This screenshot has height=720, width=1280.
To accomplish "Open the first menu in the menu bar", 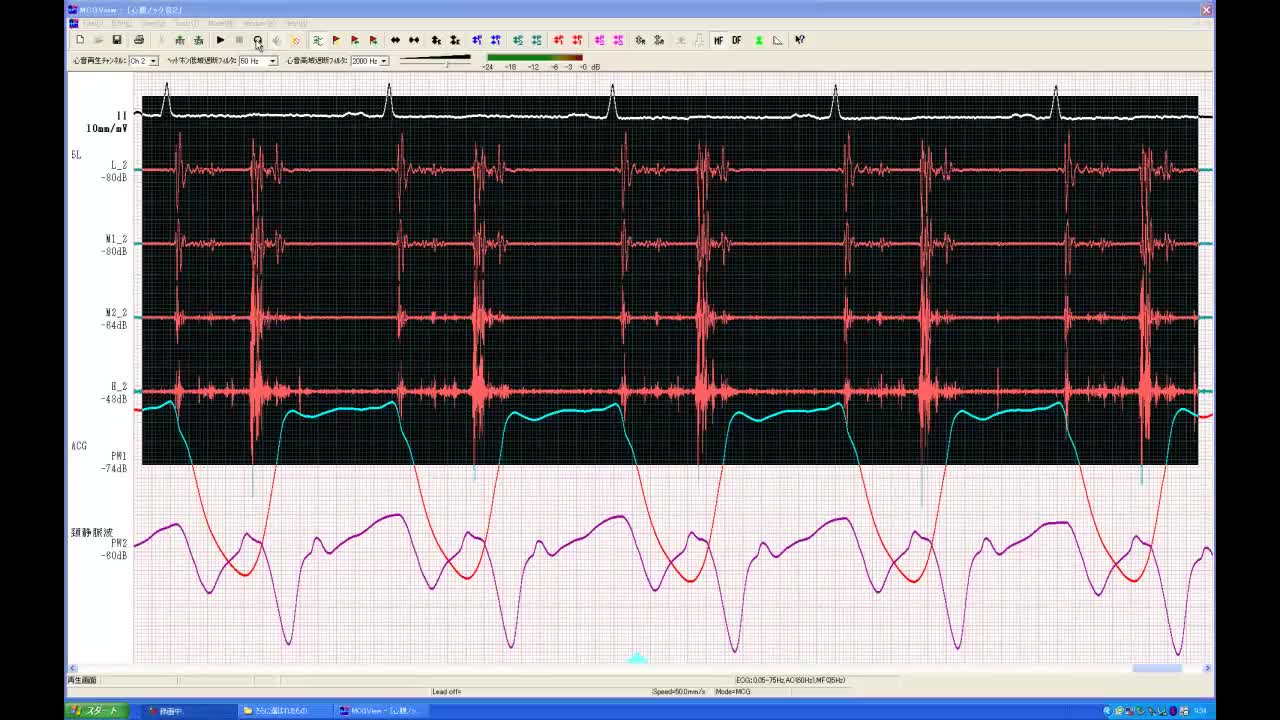I will coord(93,23).
